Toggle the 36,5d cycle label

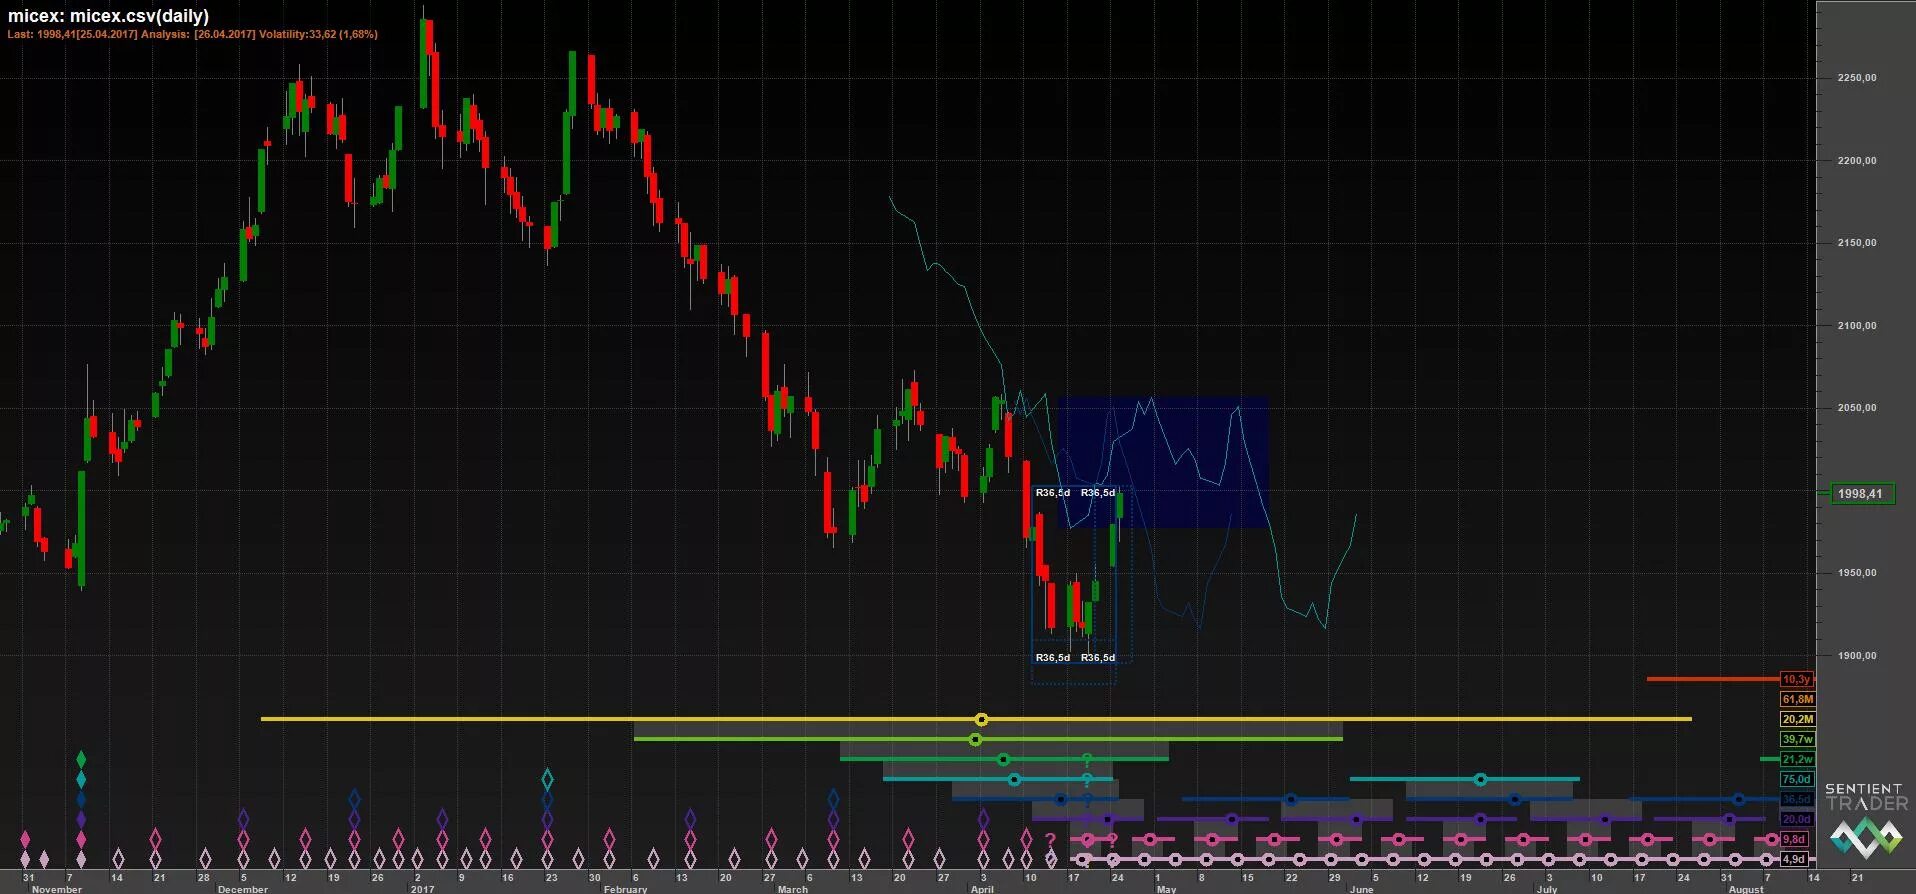coord(1796,799)
